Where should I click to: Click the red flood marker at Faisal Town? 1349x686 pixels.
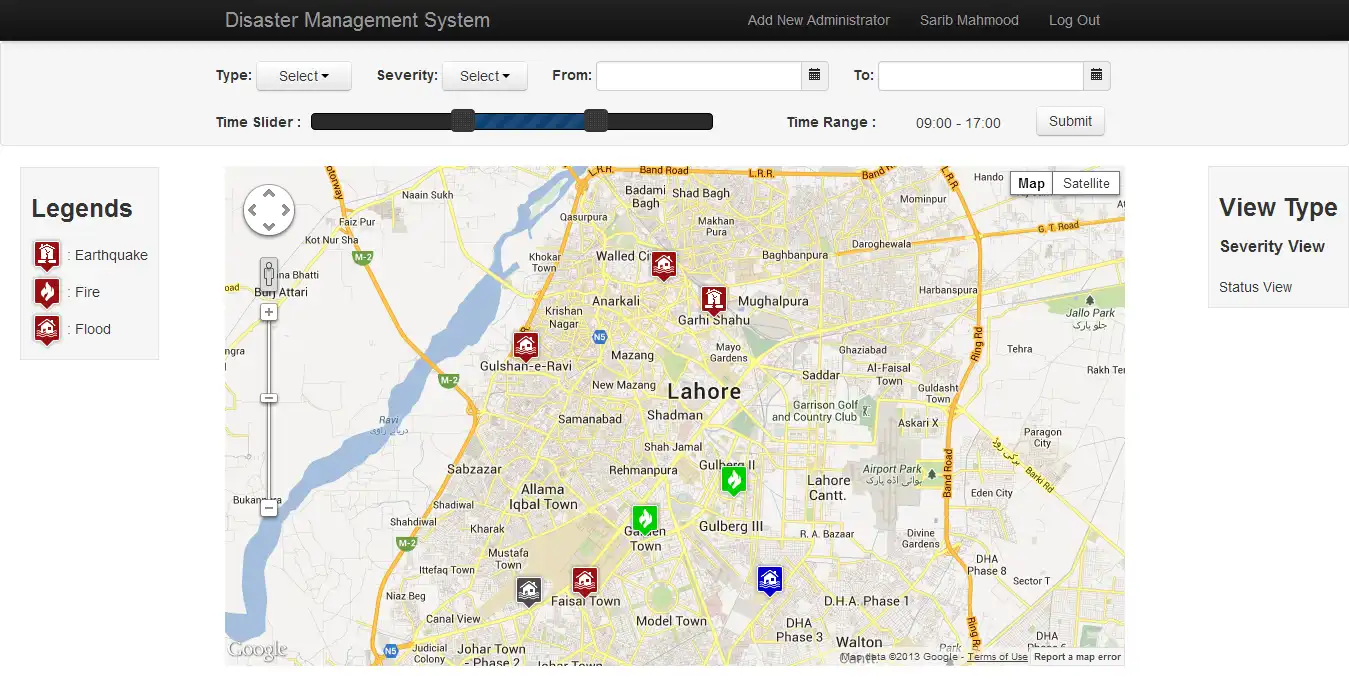[x=585, y=581]
